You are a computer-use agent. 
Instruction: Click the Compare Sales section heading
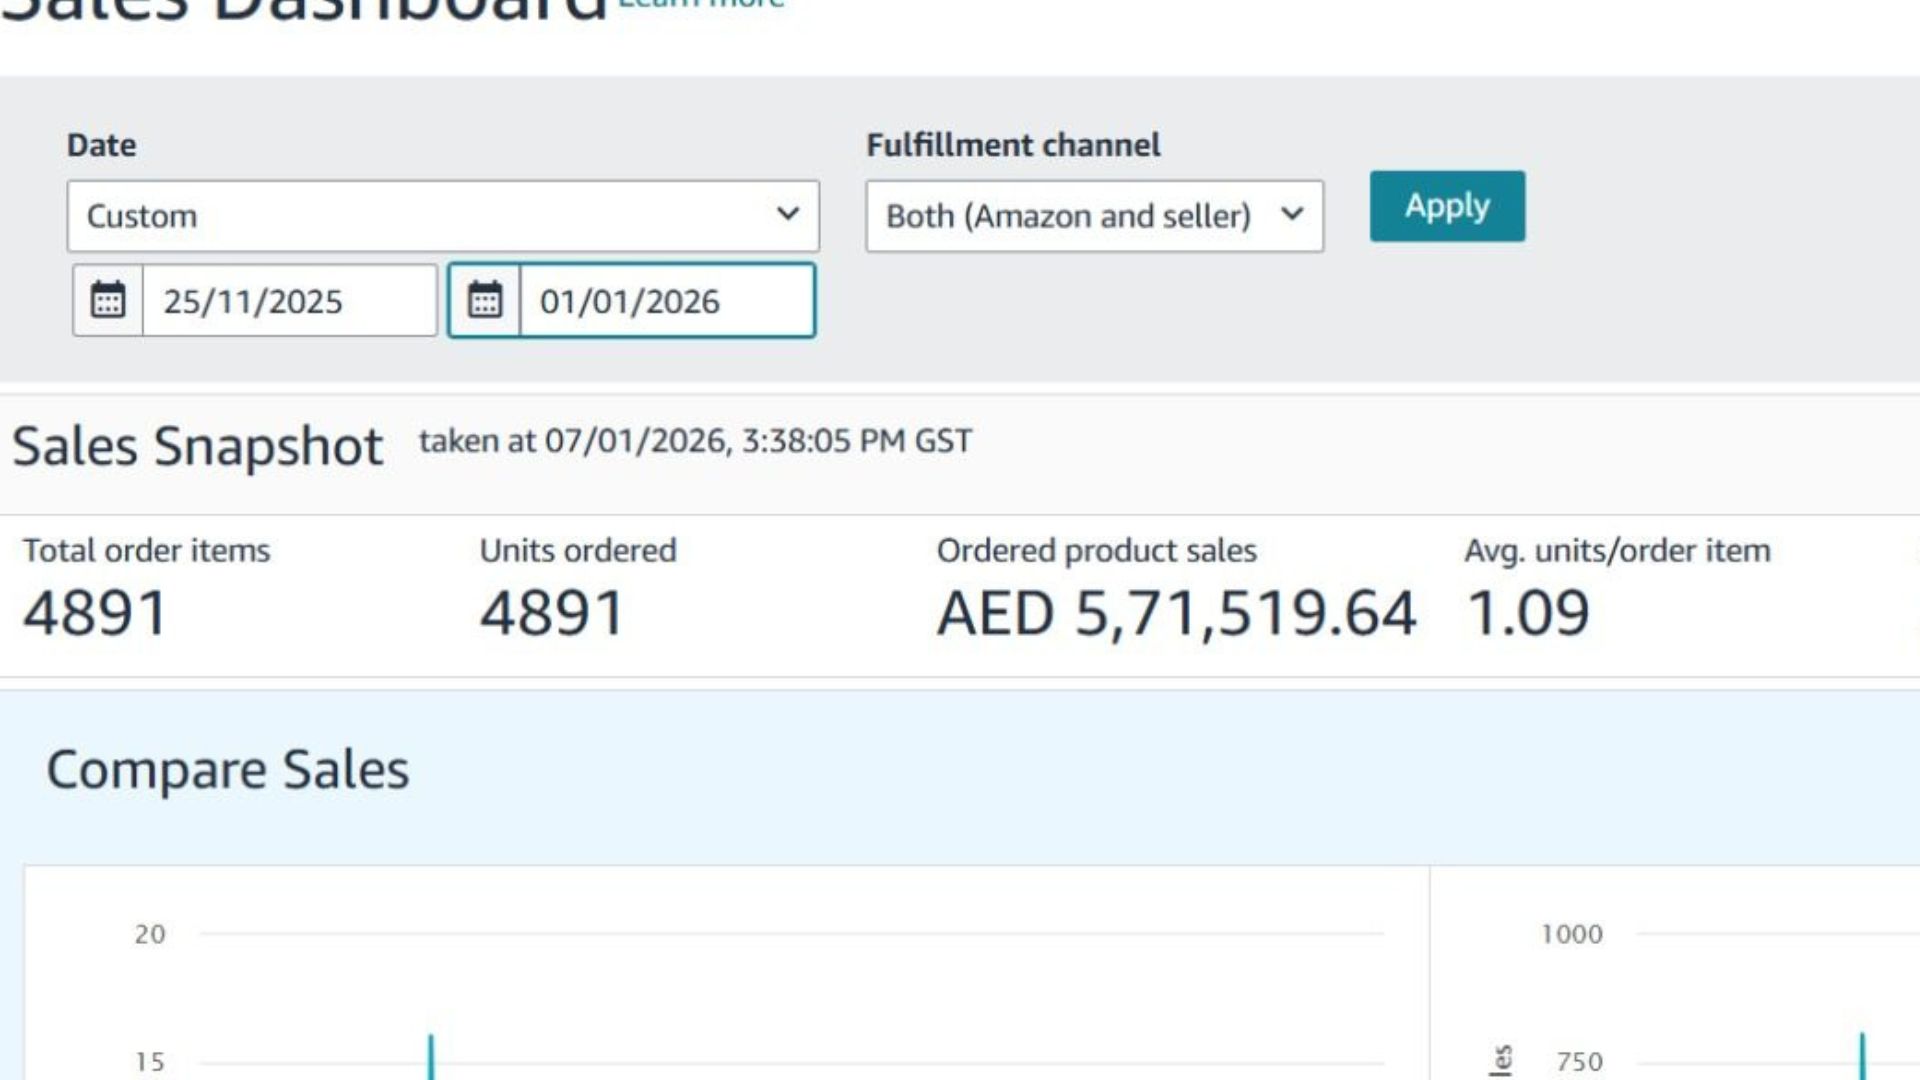pyautogui.click(x=228, y=769)
